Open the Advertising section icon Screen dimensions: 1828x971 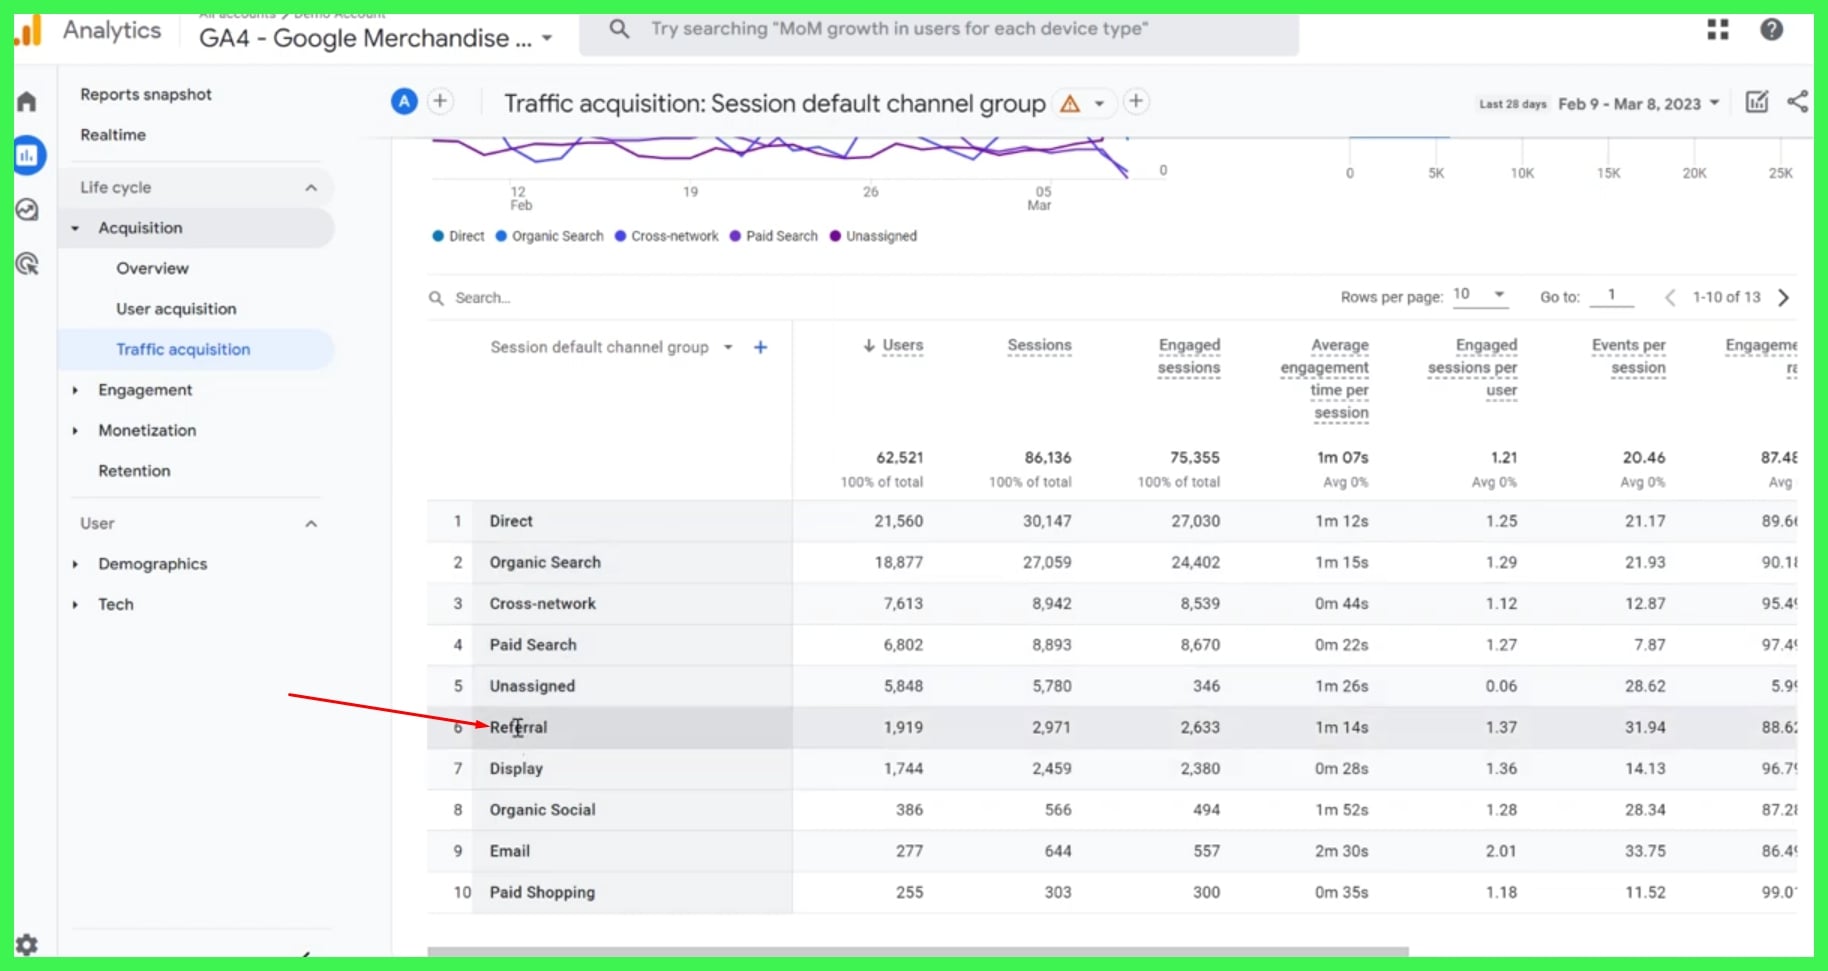28,263
